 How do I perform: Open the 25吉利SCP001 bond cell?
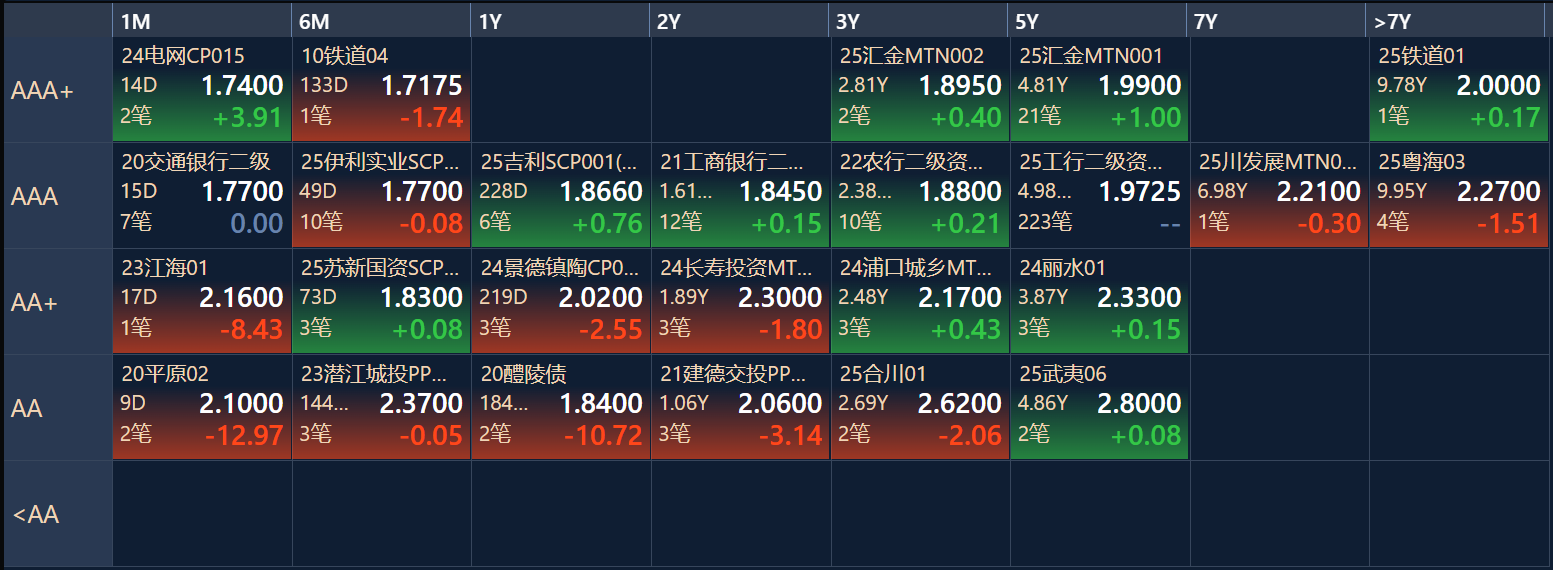coord(561,196)
